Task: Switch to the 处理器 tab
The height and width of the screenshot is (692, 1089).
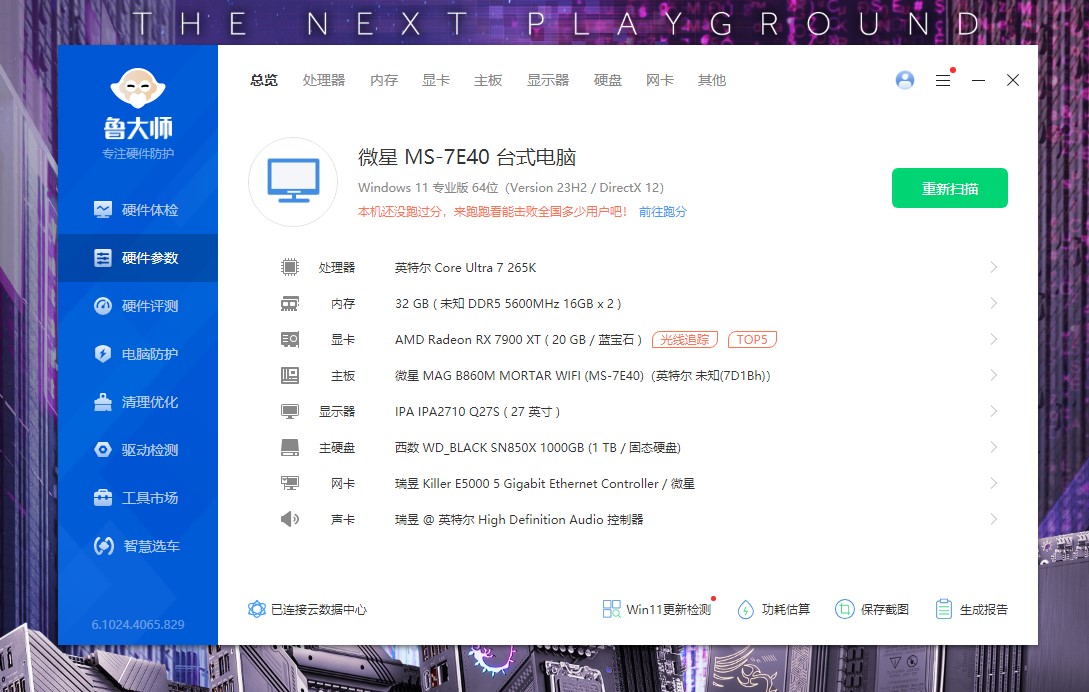Action: tap(324, 80)
